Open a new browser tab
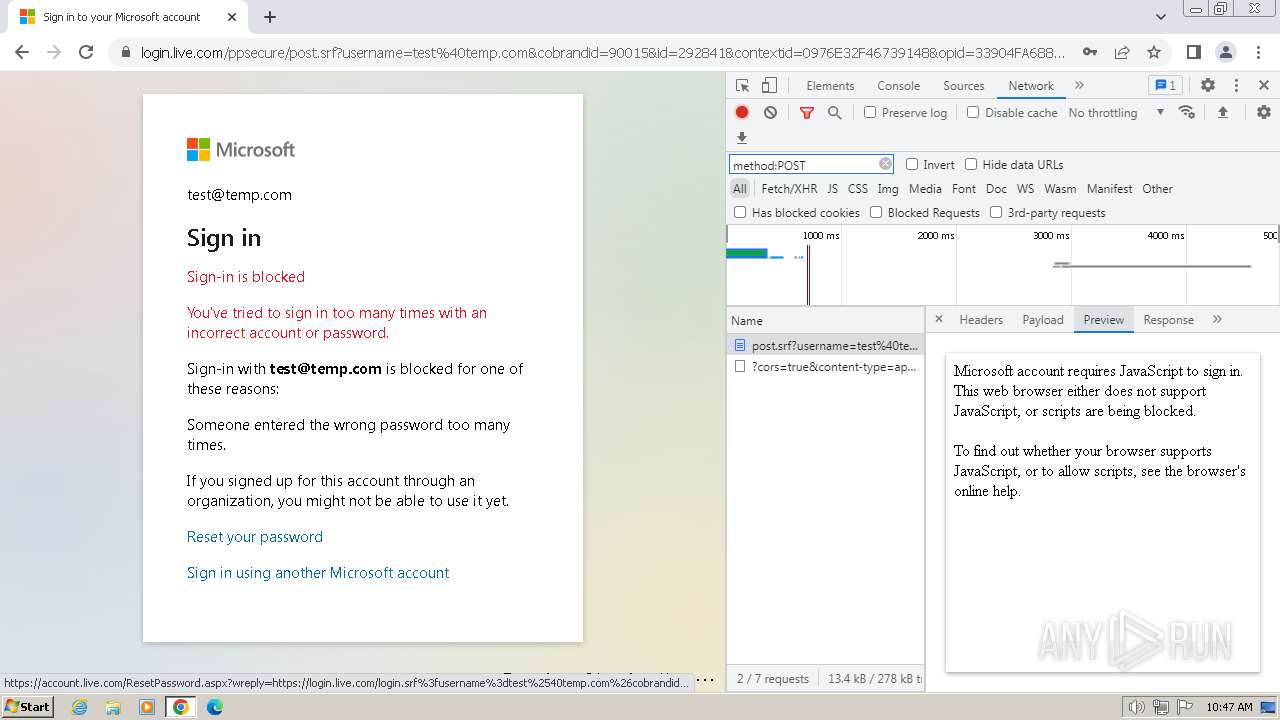The height and width of the screenshot is (720, 1280). click(270, 17)
